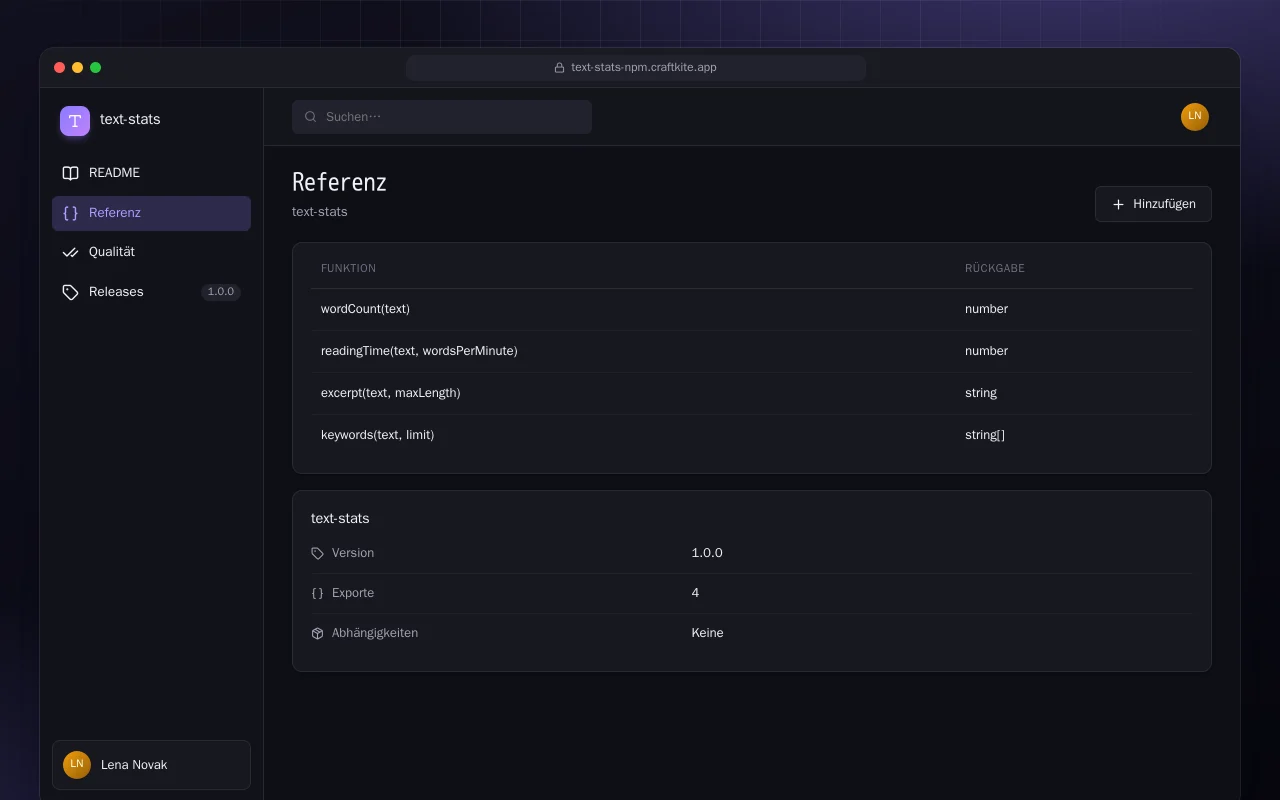This screenshot has width=1280, height=800.
Task: Click the magnifier icon in the search bar
Action: click(x=311, y=117)
